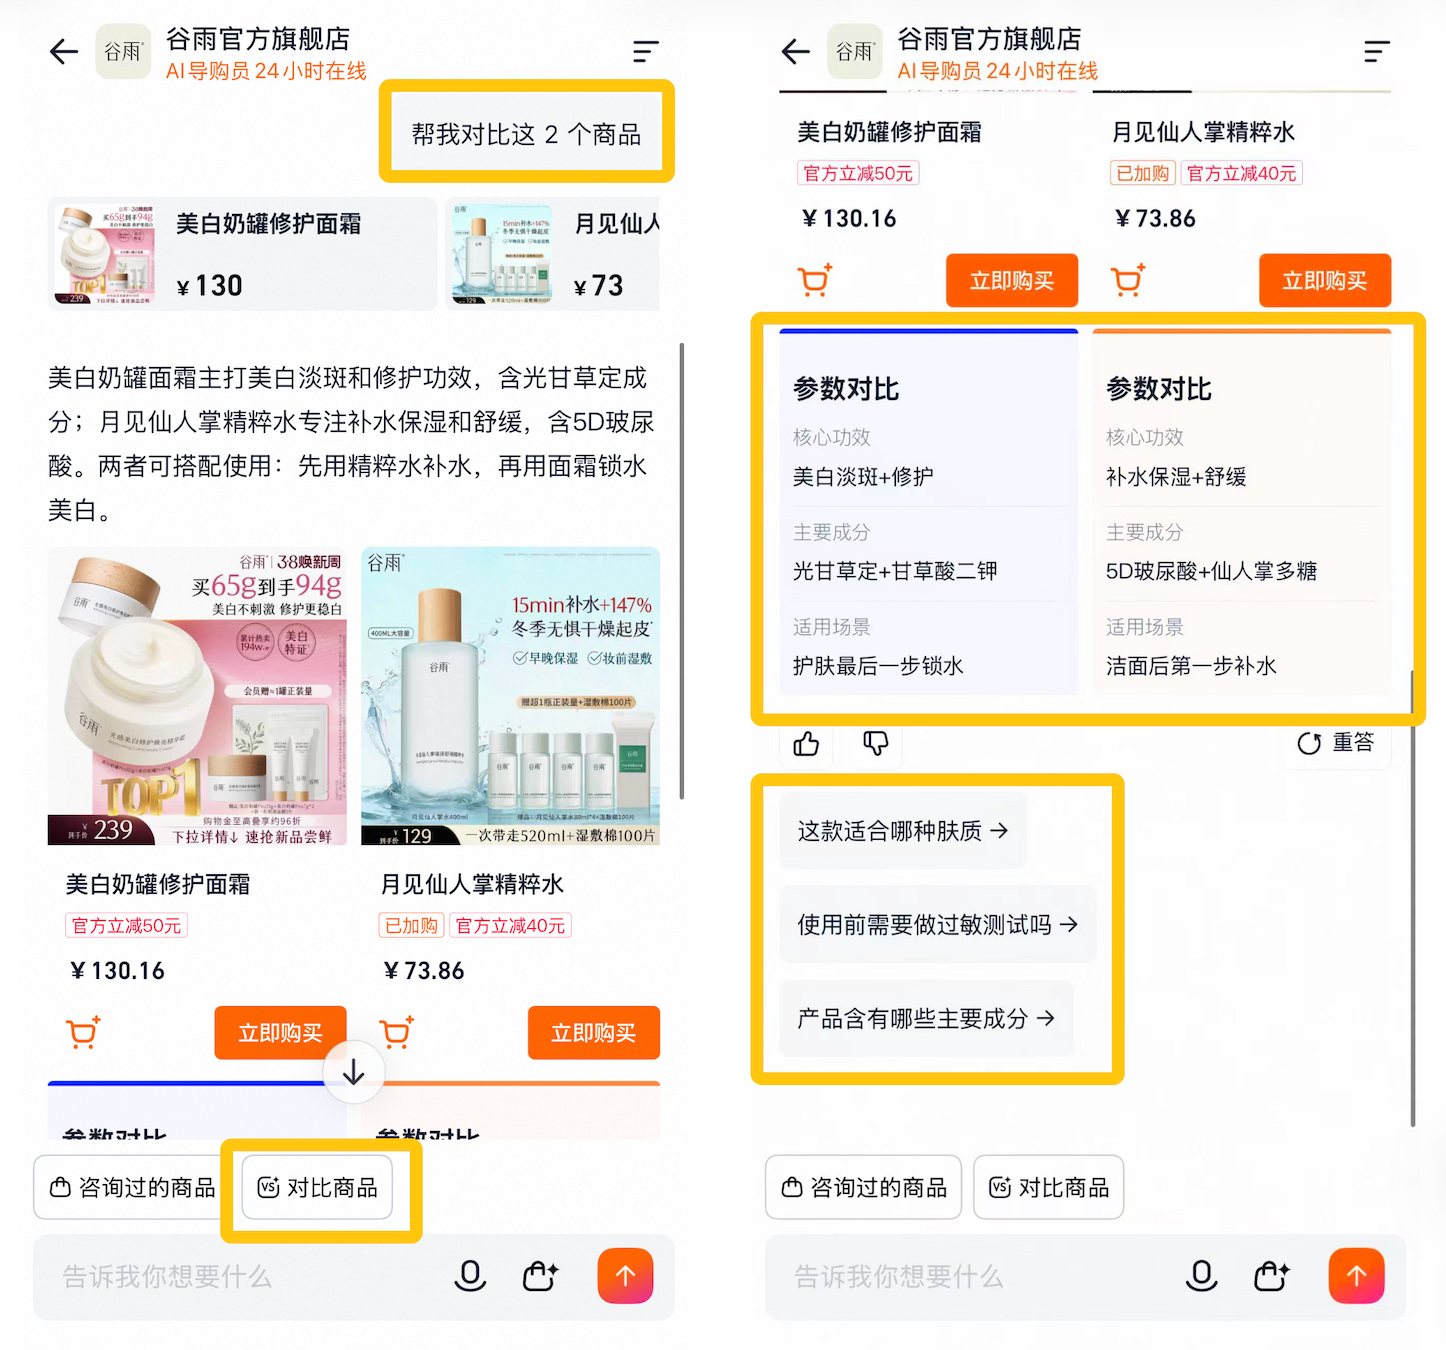Tap 谷雨官方旗舰店 shop name on the left phone screen
The width and height of the screenshot is (1446, 1350).
(258, 39)
